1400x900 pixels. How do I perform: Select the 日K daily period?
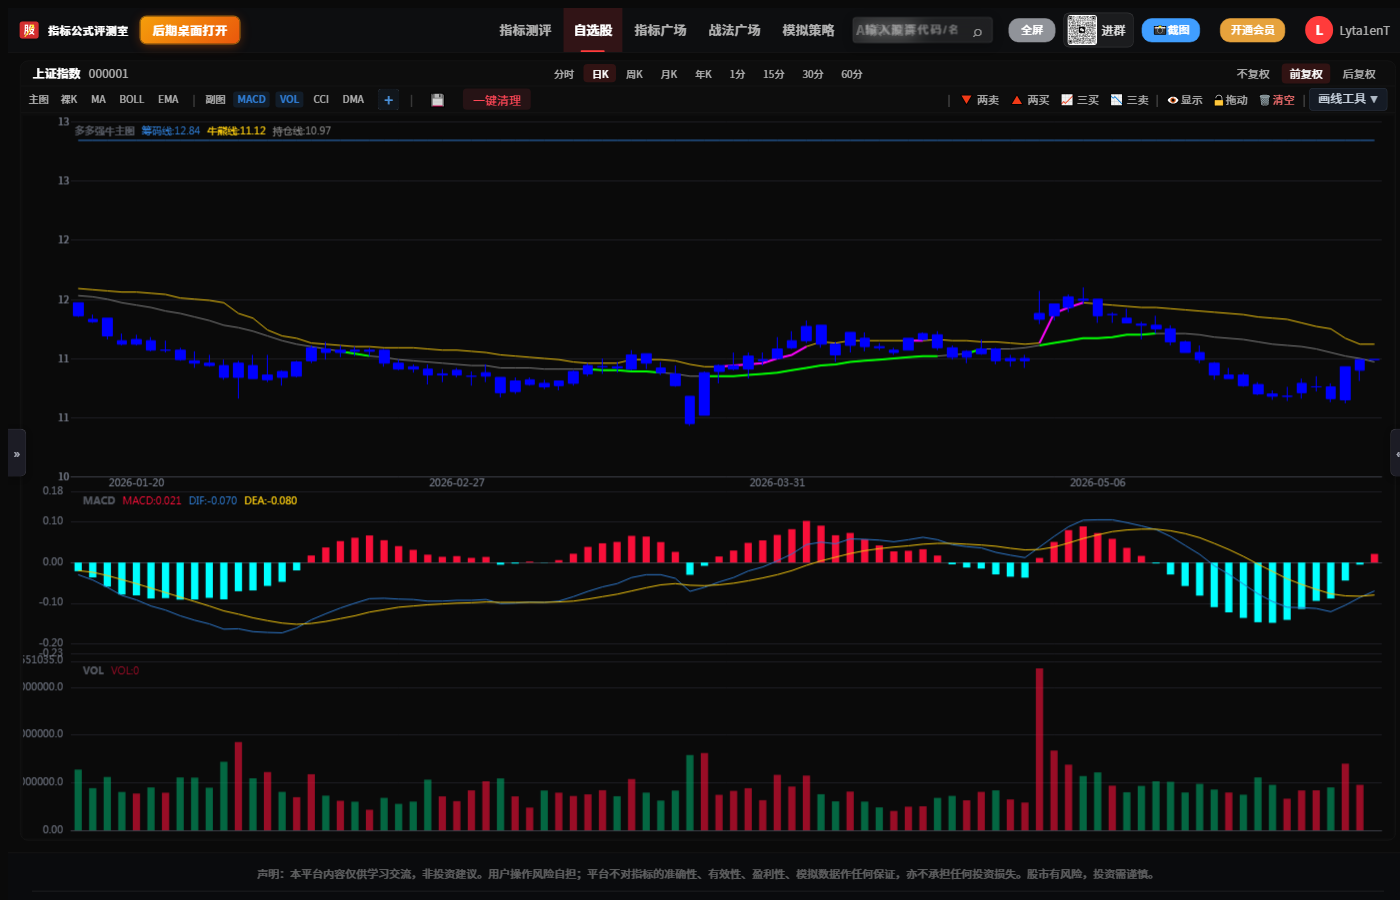[600, 74]
